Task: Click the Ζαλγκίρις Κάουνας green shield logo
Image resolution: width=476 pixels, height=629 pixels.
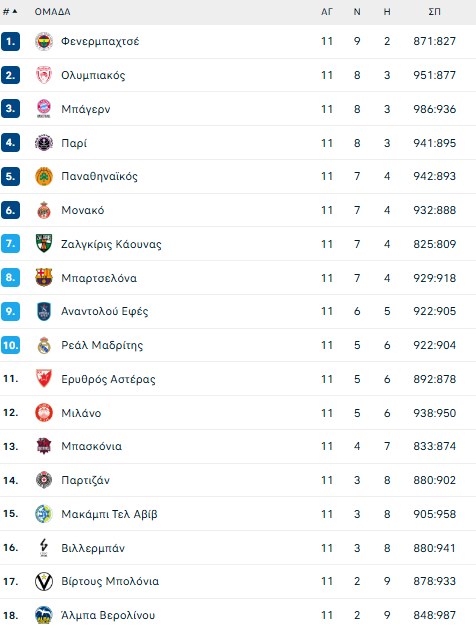Action: 44,243
